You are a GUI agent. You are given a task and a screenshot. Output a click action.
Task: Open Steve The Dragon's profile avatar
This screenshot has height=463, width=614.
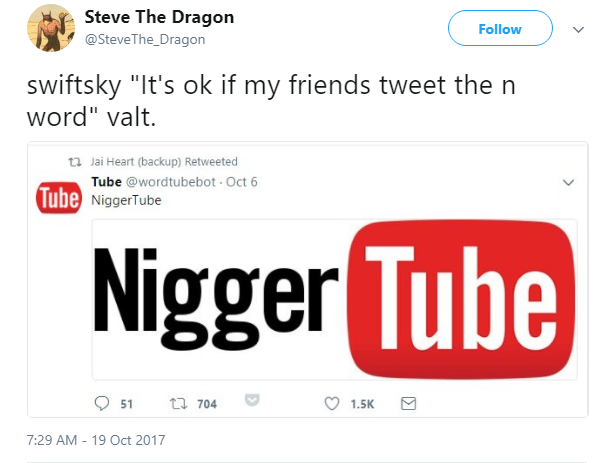51,28
